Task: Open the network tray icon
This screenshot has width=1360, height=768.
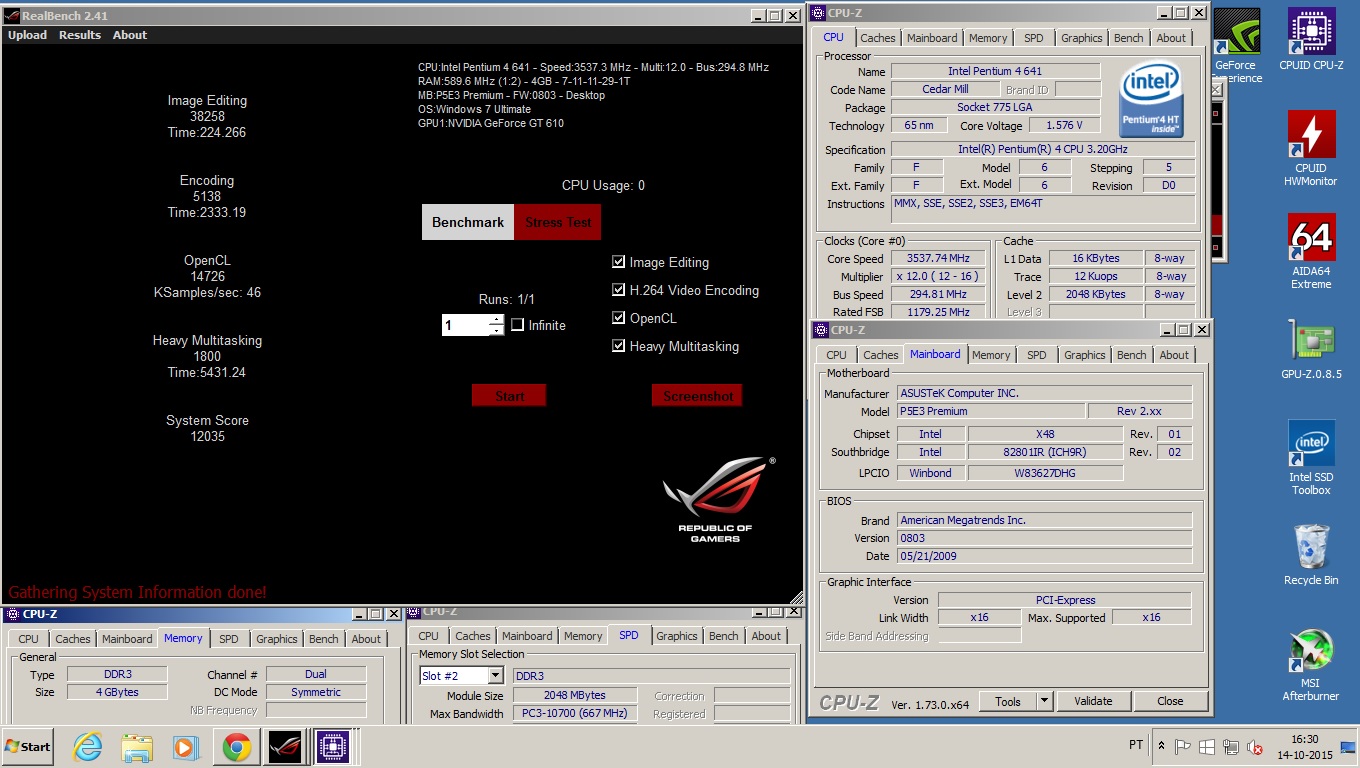Action: 1229,746
